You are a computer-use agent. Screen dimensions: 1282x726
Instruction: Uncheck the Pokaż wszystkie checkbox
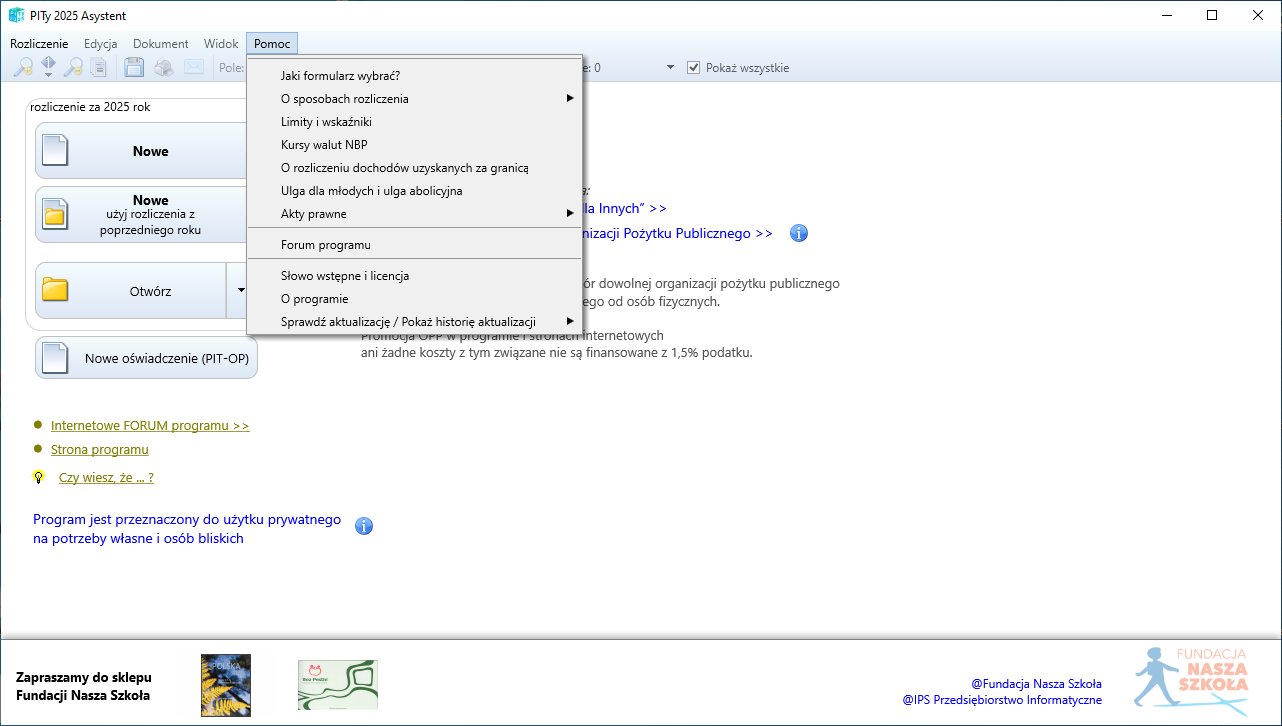coord(694,68)
